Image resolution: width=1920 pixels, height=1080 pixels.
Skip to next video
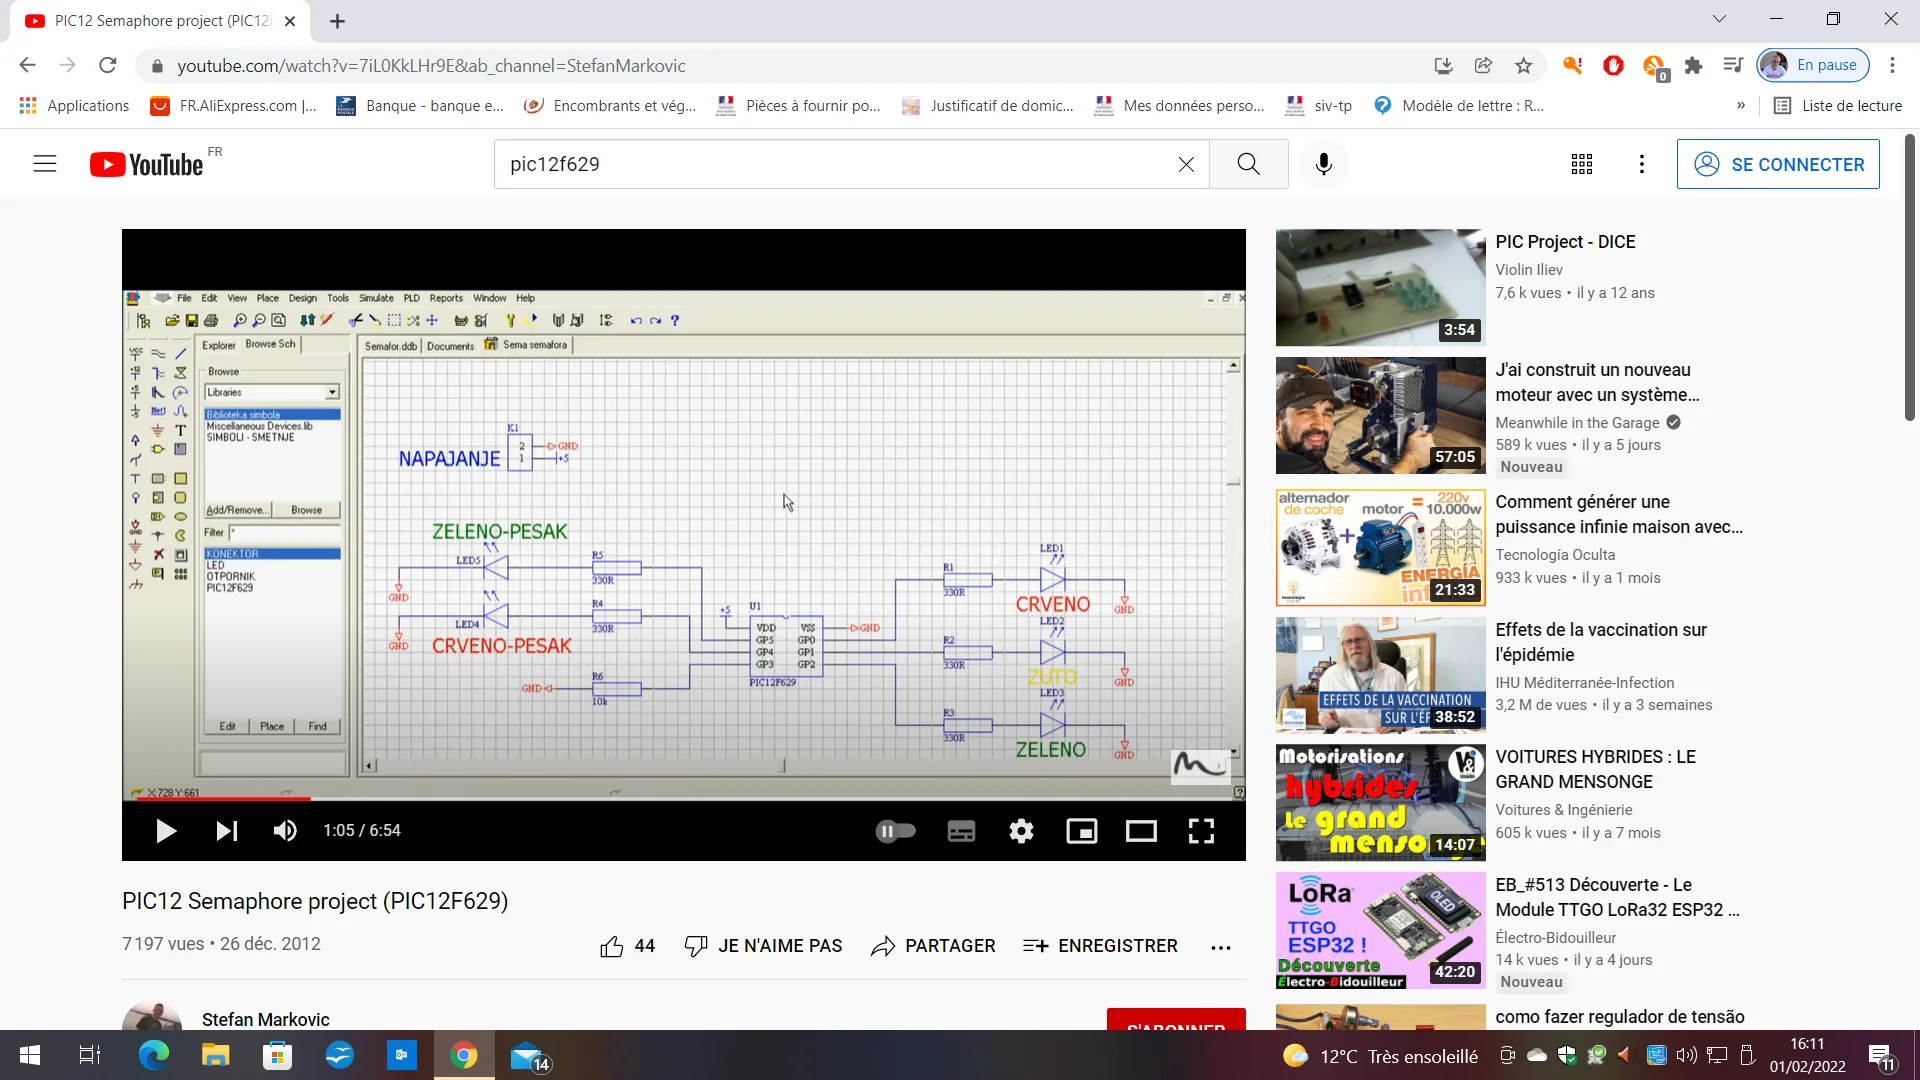click(x=227, y=831)
